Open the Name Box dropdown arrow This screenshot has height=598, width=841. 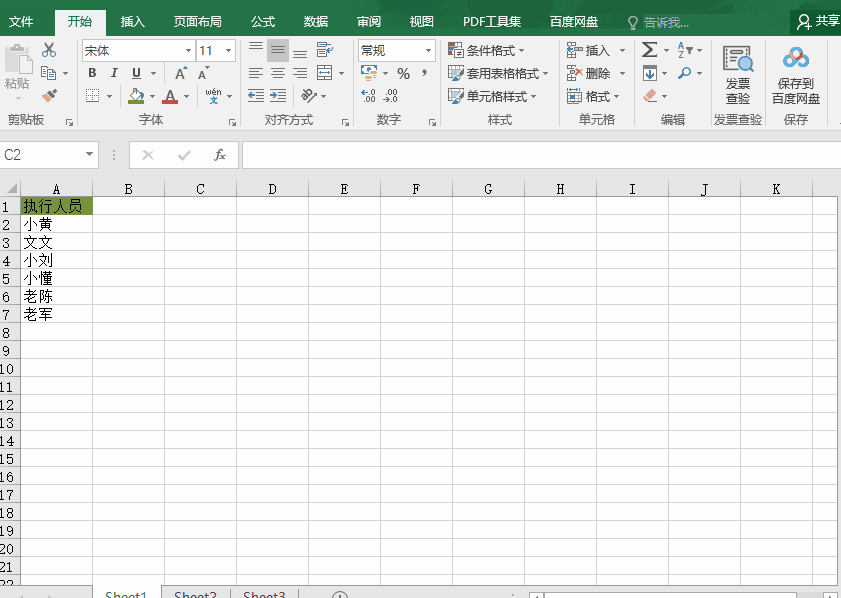click(89, 154)
